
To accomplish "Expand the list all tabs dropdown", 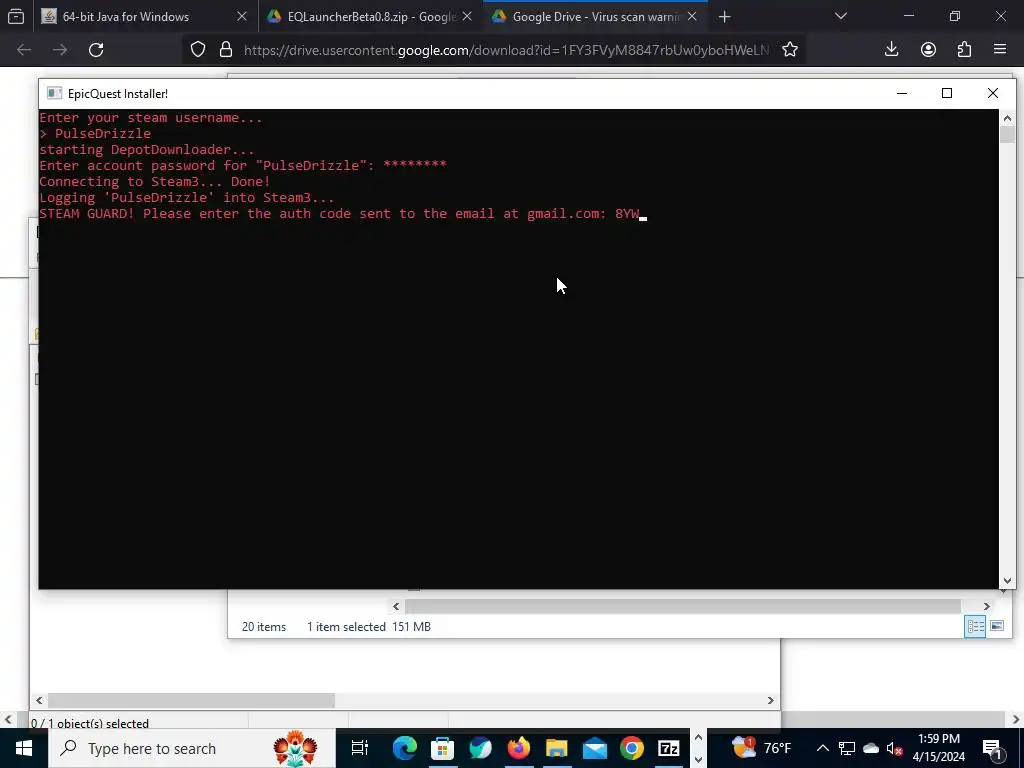I will point(841,16).
